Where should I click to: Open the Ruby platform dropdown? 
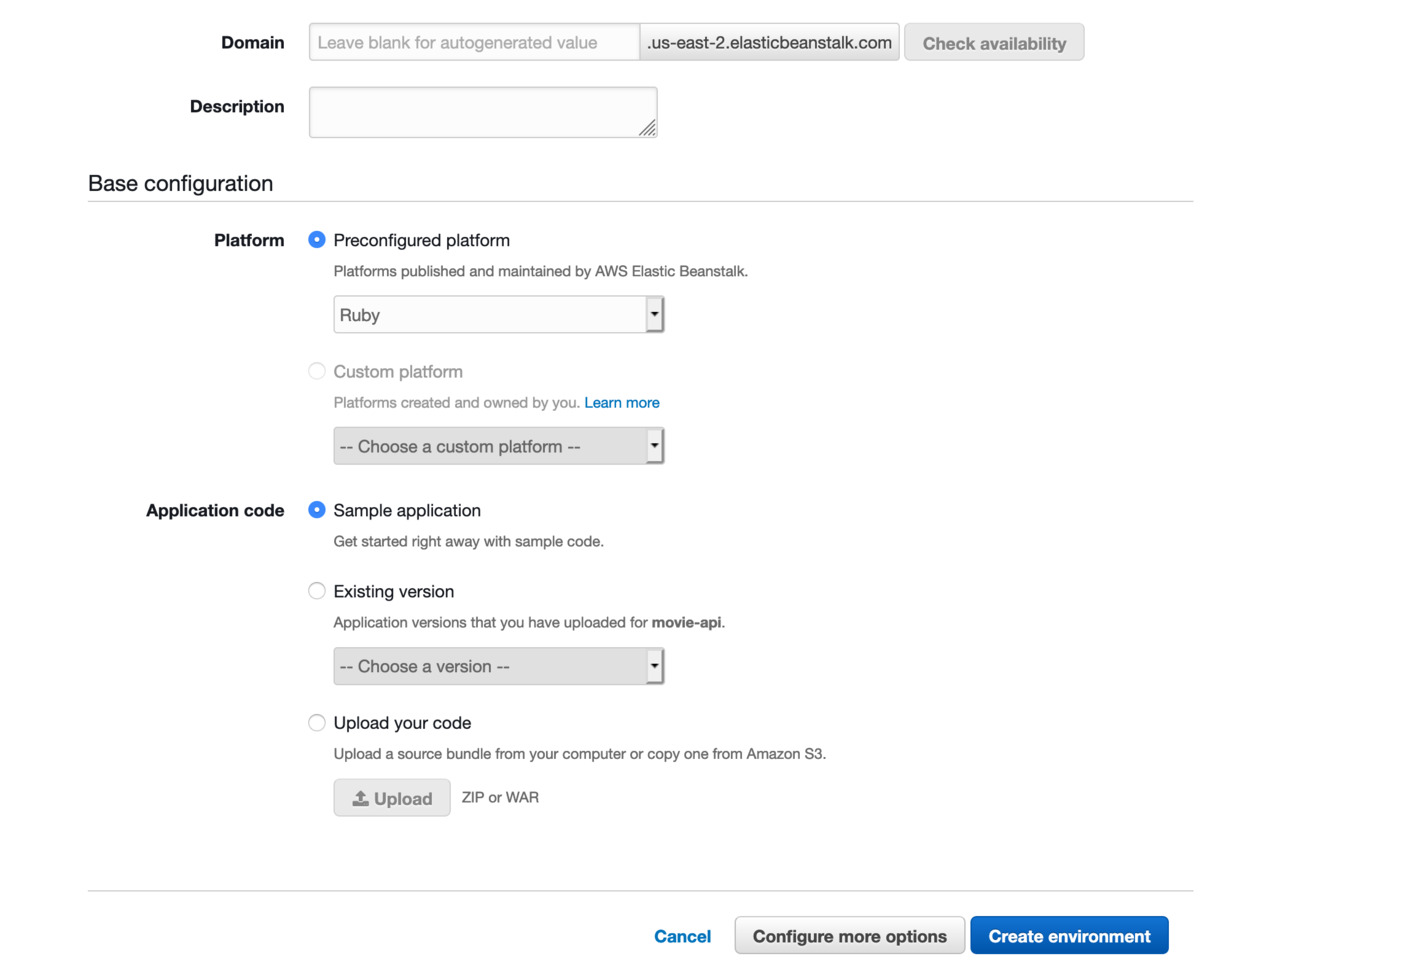[490, 315]
